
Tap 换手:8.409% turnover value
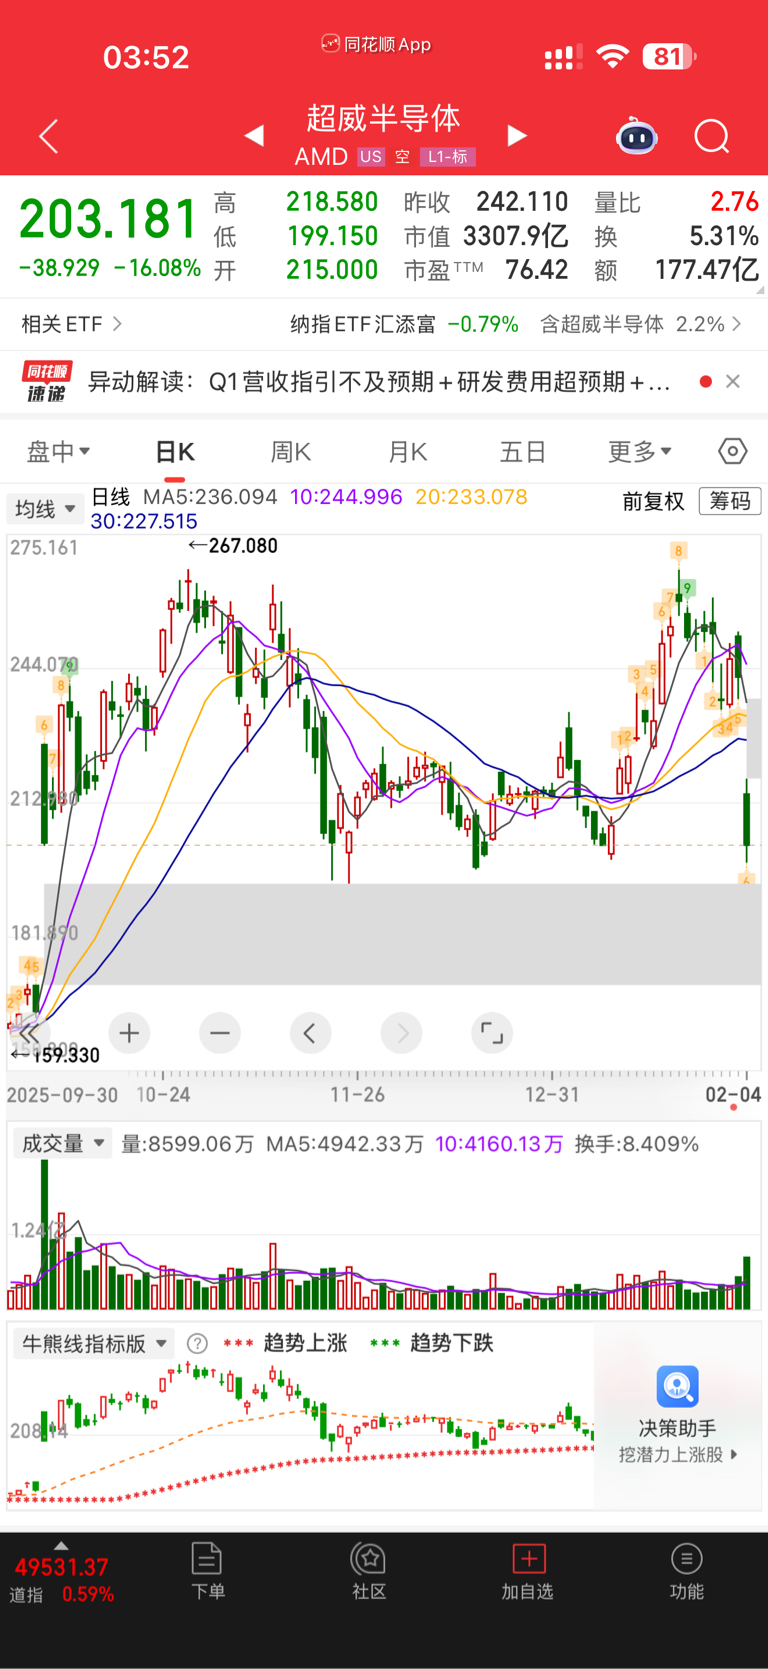pyautogui.click(x=637, y=1144)
